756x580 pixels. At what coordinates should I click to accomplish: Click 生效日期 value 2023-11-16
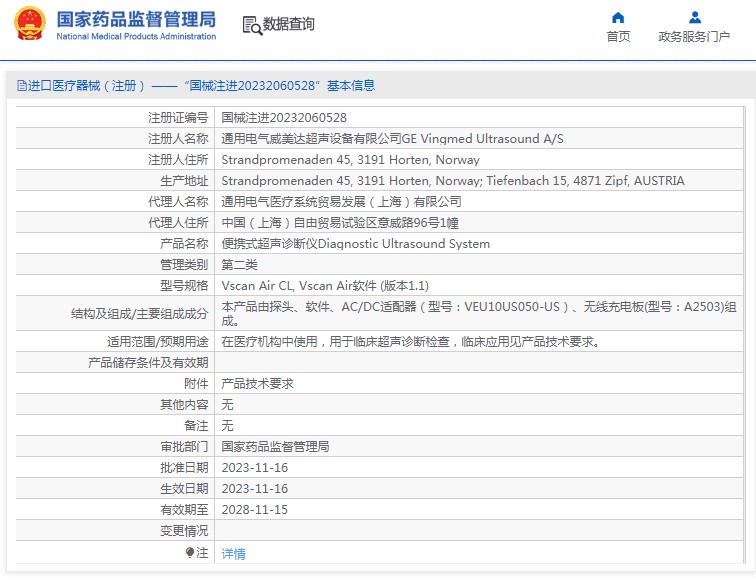click(x=255, y=489)
